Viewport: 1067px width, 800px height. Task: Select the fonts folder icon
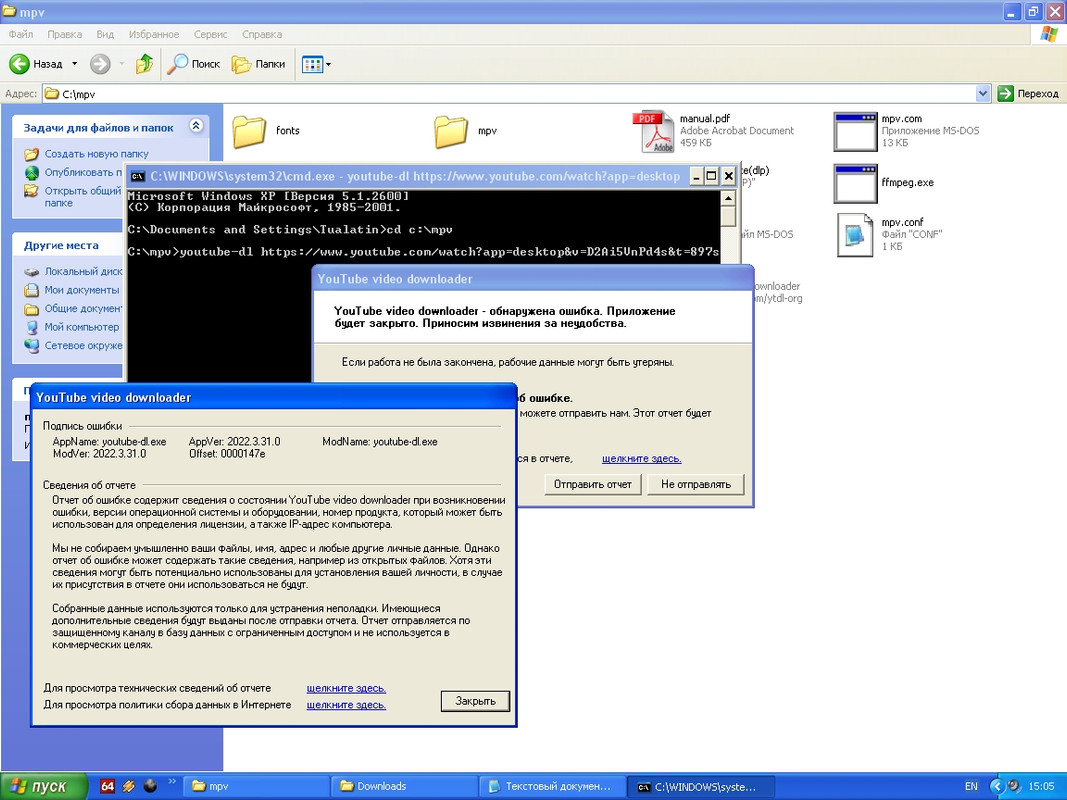tap(249, 131)
